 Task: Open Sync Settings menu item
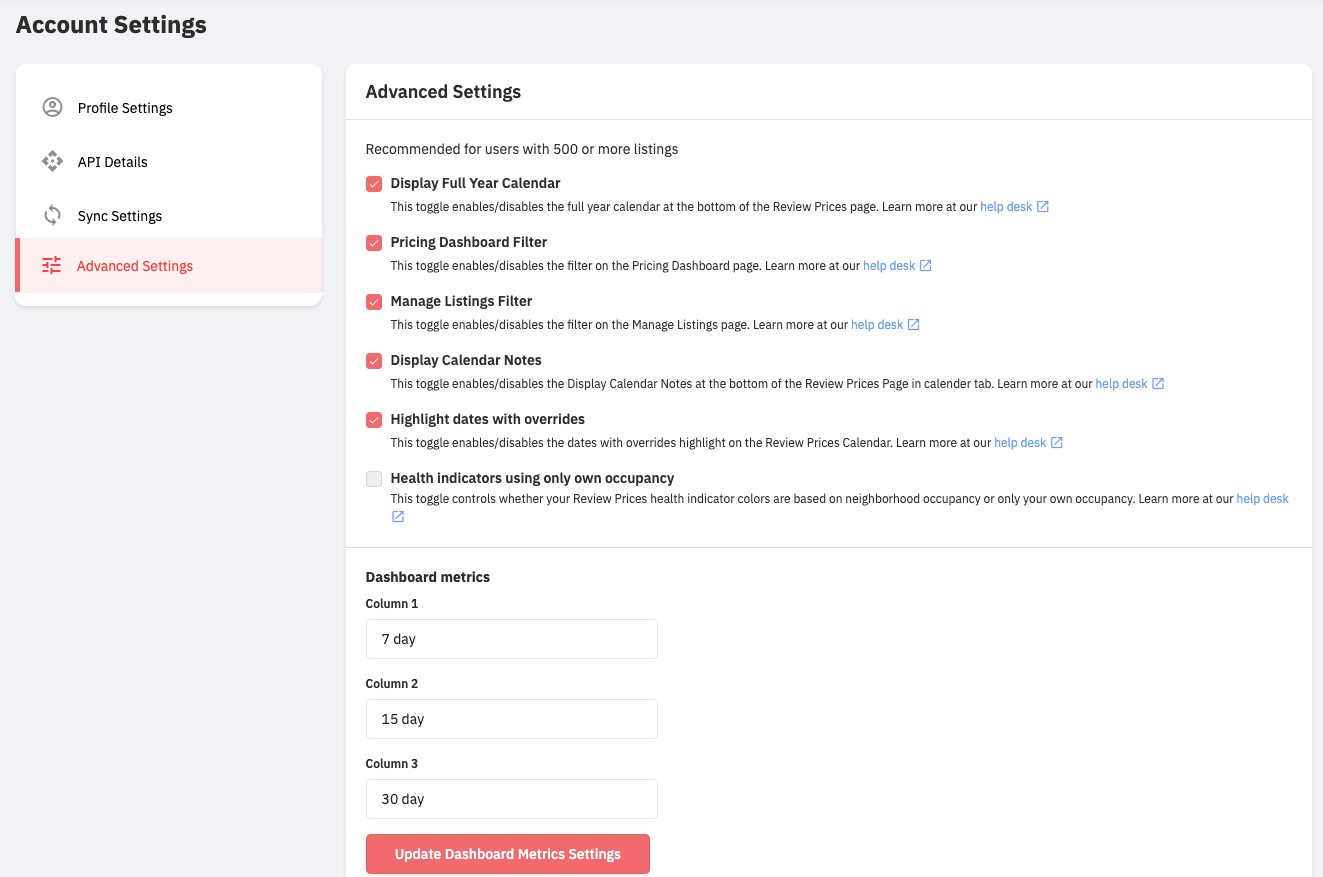pyautogui.click(x=168, y=216)
